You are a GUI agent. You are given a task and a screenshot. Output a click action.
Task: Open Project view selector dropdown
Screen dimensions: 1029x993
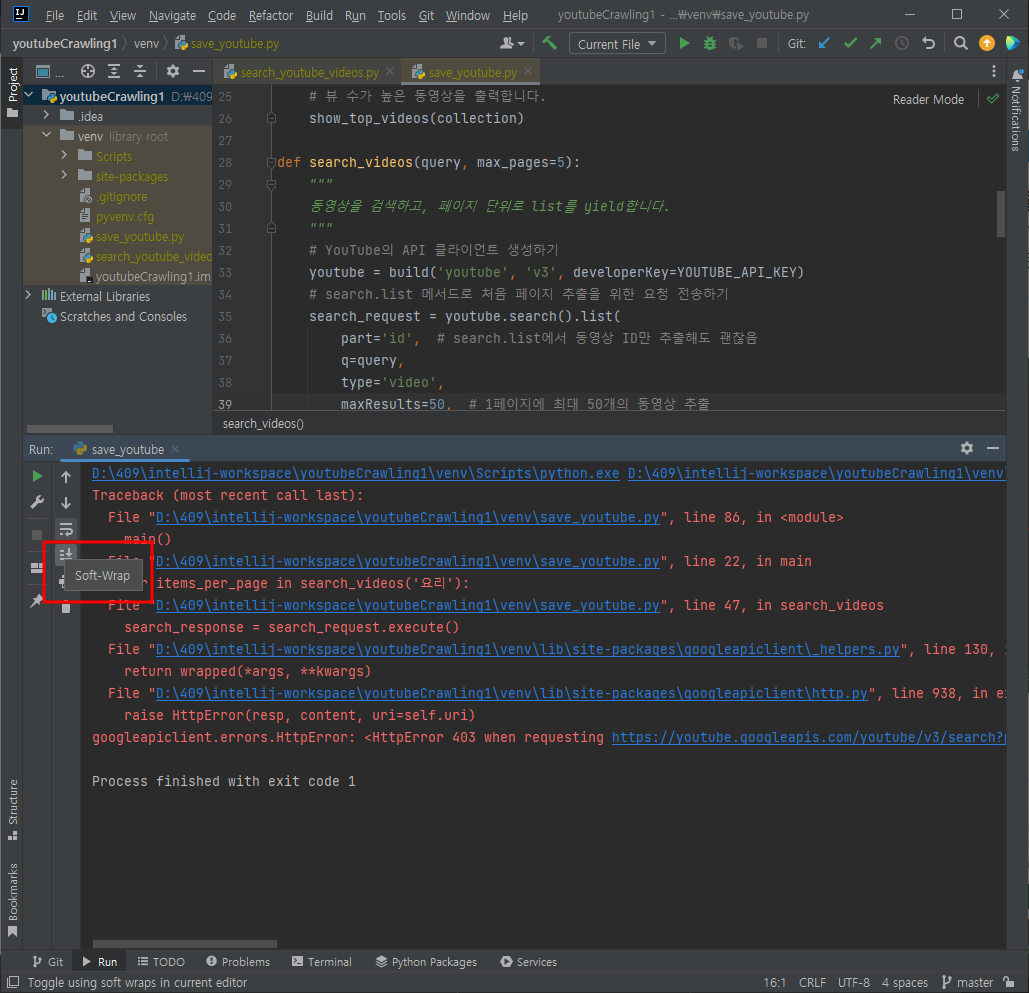(49, 71)
